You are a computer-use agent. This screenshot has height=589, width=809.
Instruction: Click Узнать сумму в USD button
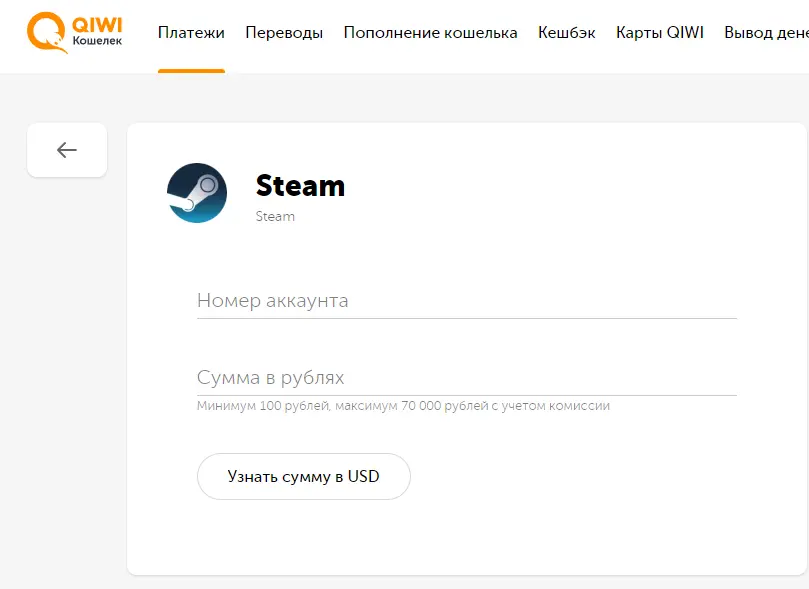(304, 476)
